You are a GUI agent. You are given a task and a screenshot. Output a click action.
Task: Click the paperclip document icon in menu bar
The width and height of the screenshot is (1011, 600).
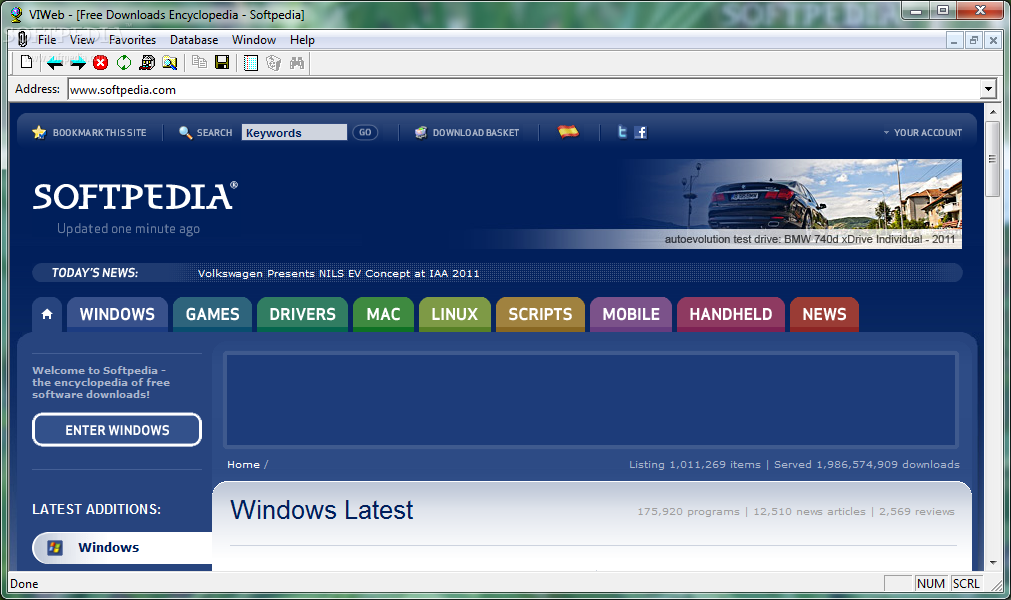pos(23,39)
